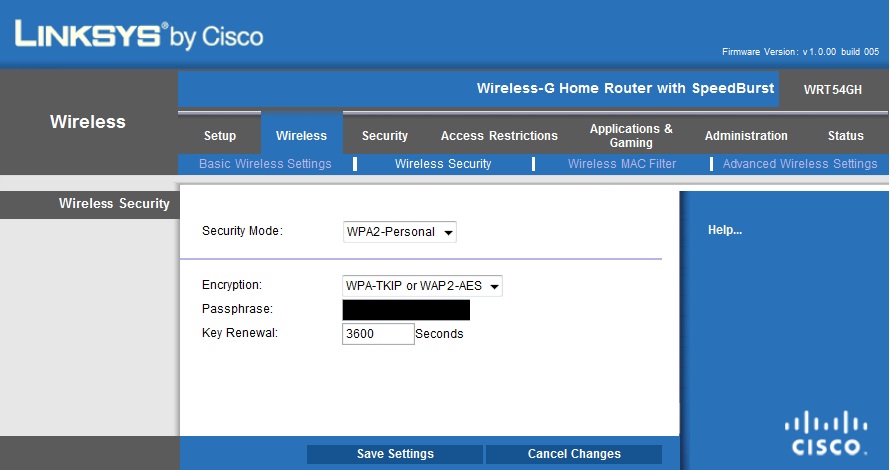The width and height of the screenshot is (891, 470).
Task: Expand the Encryption dropdown
Action: pyautogui.click(x=422, y=286)
